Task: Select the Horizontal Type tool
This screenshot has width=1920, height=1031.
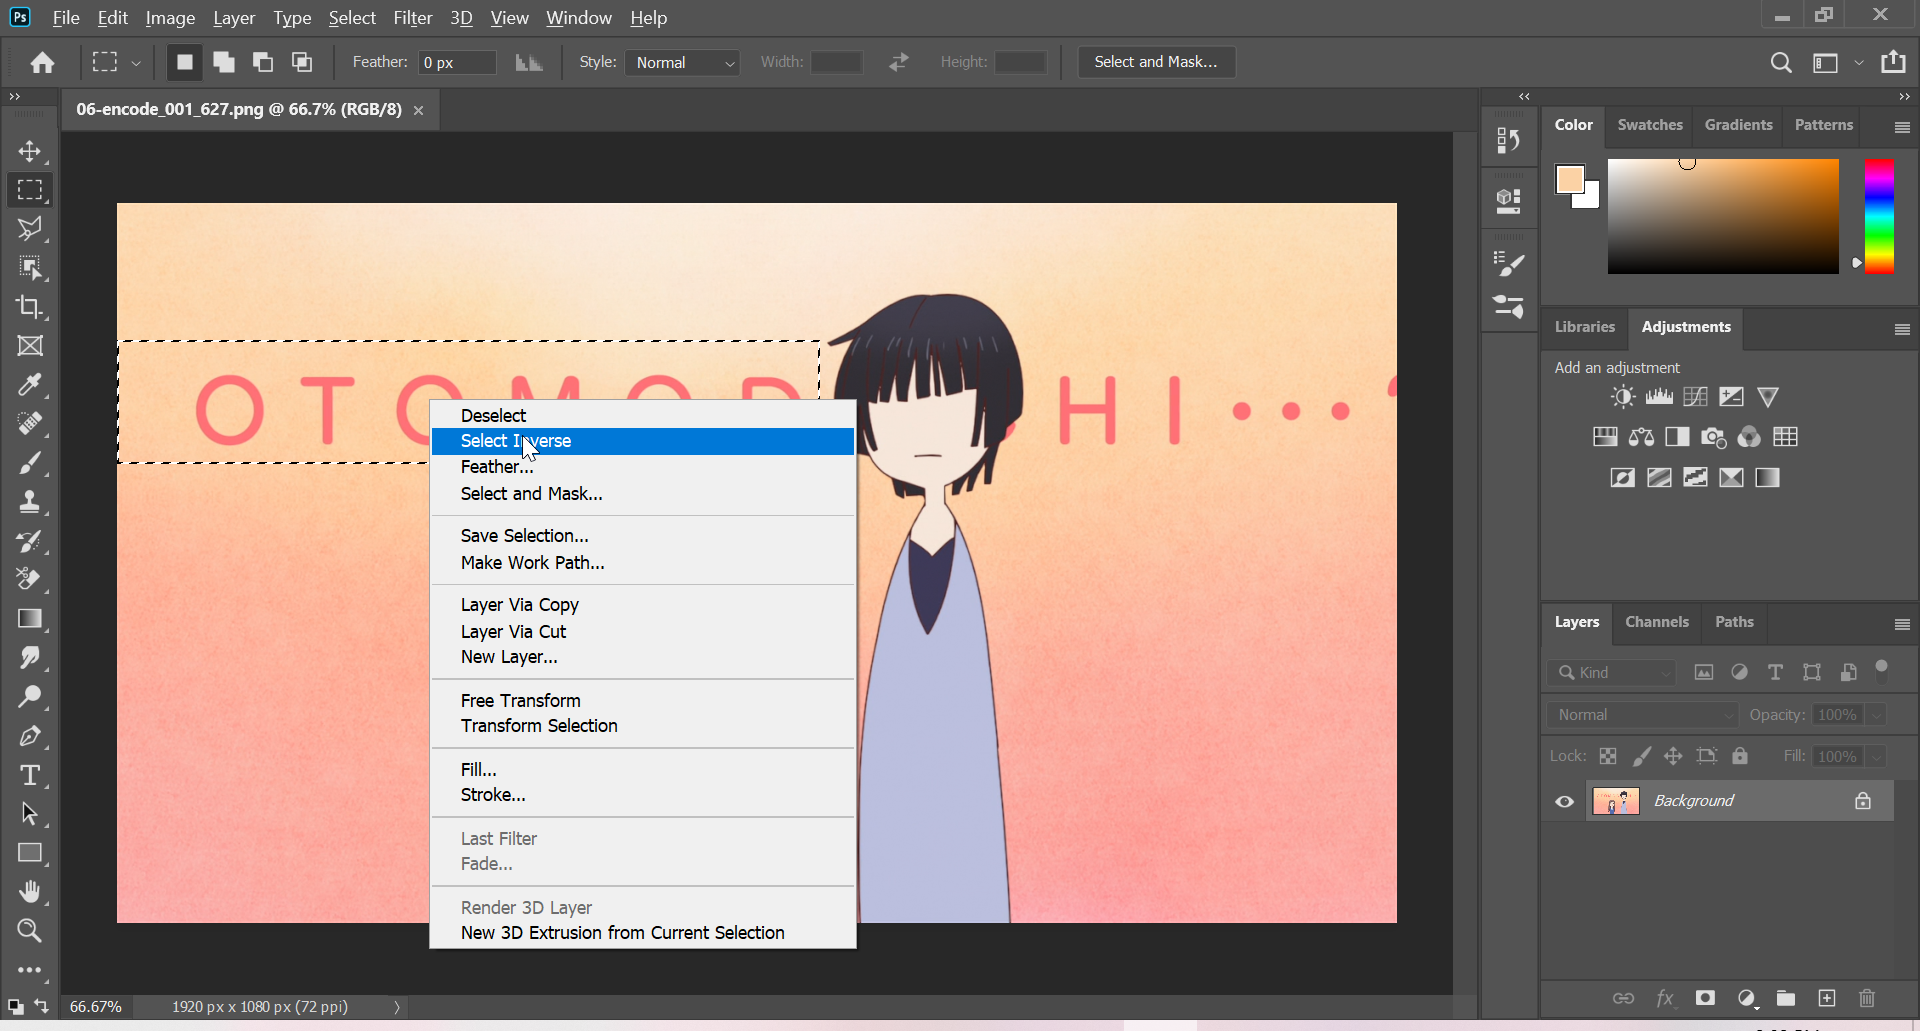Action: pos(30,775)
